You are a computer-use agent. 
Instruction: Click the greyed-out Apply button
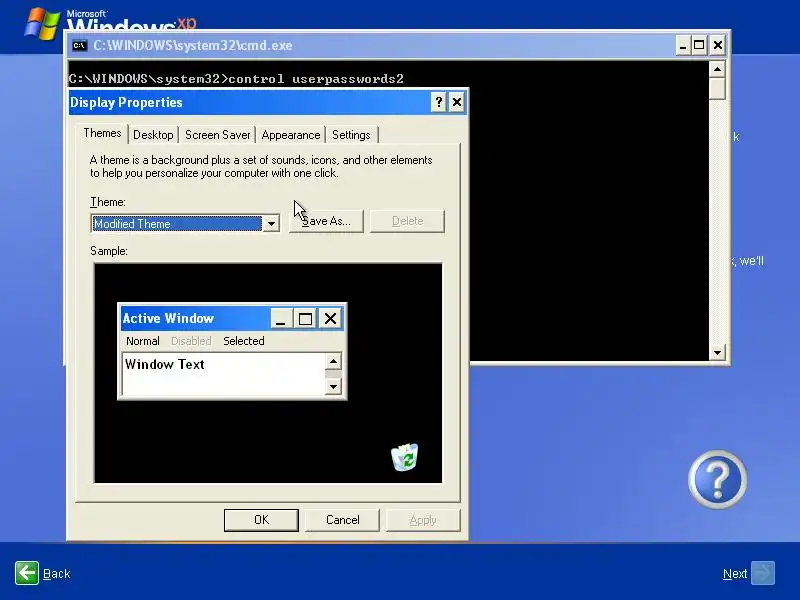tap(423, 520)
